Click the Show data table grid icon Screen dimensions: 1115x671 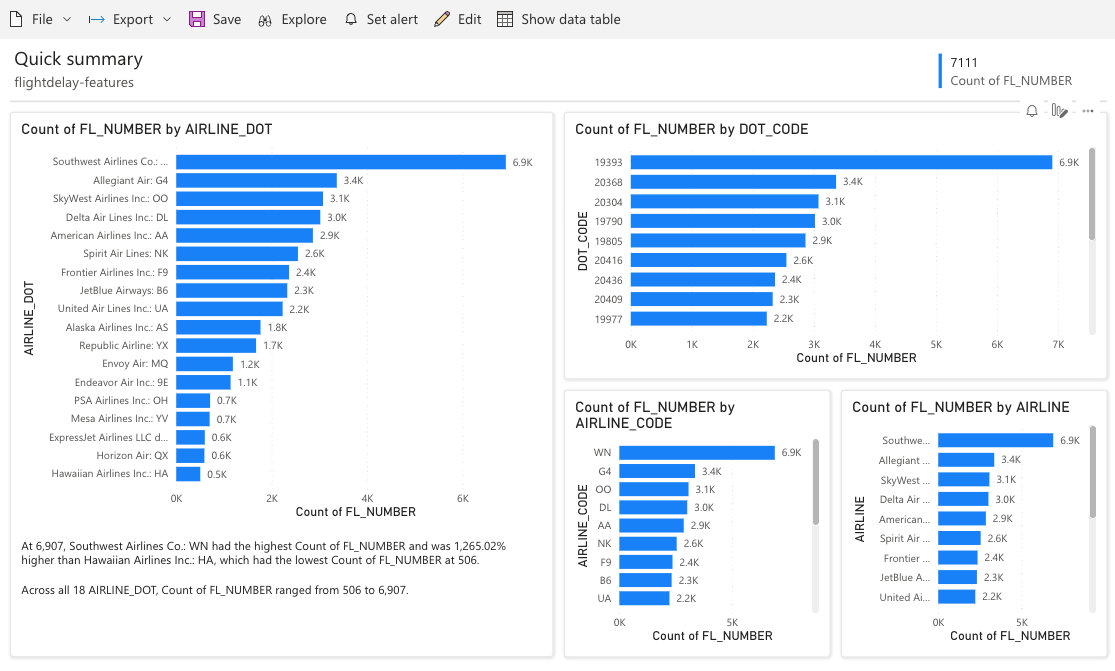coord(505,19)
